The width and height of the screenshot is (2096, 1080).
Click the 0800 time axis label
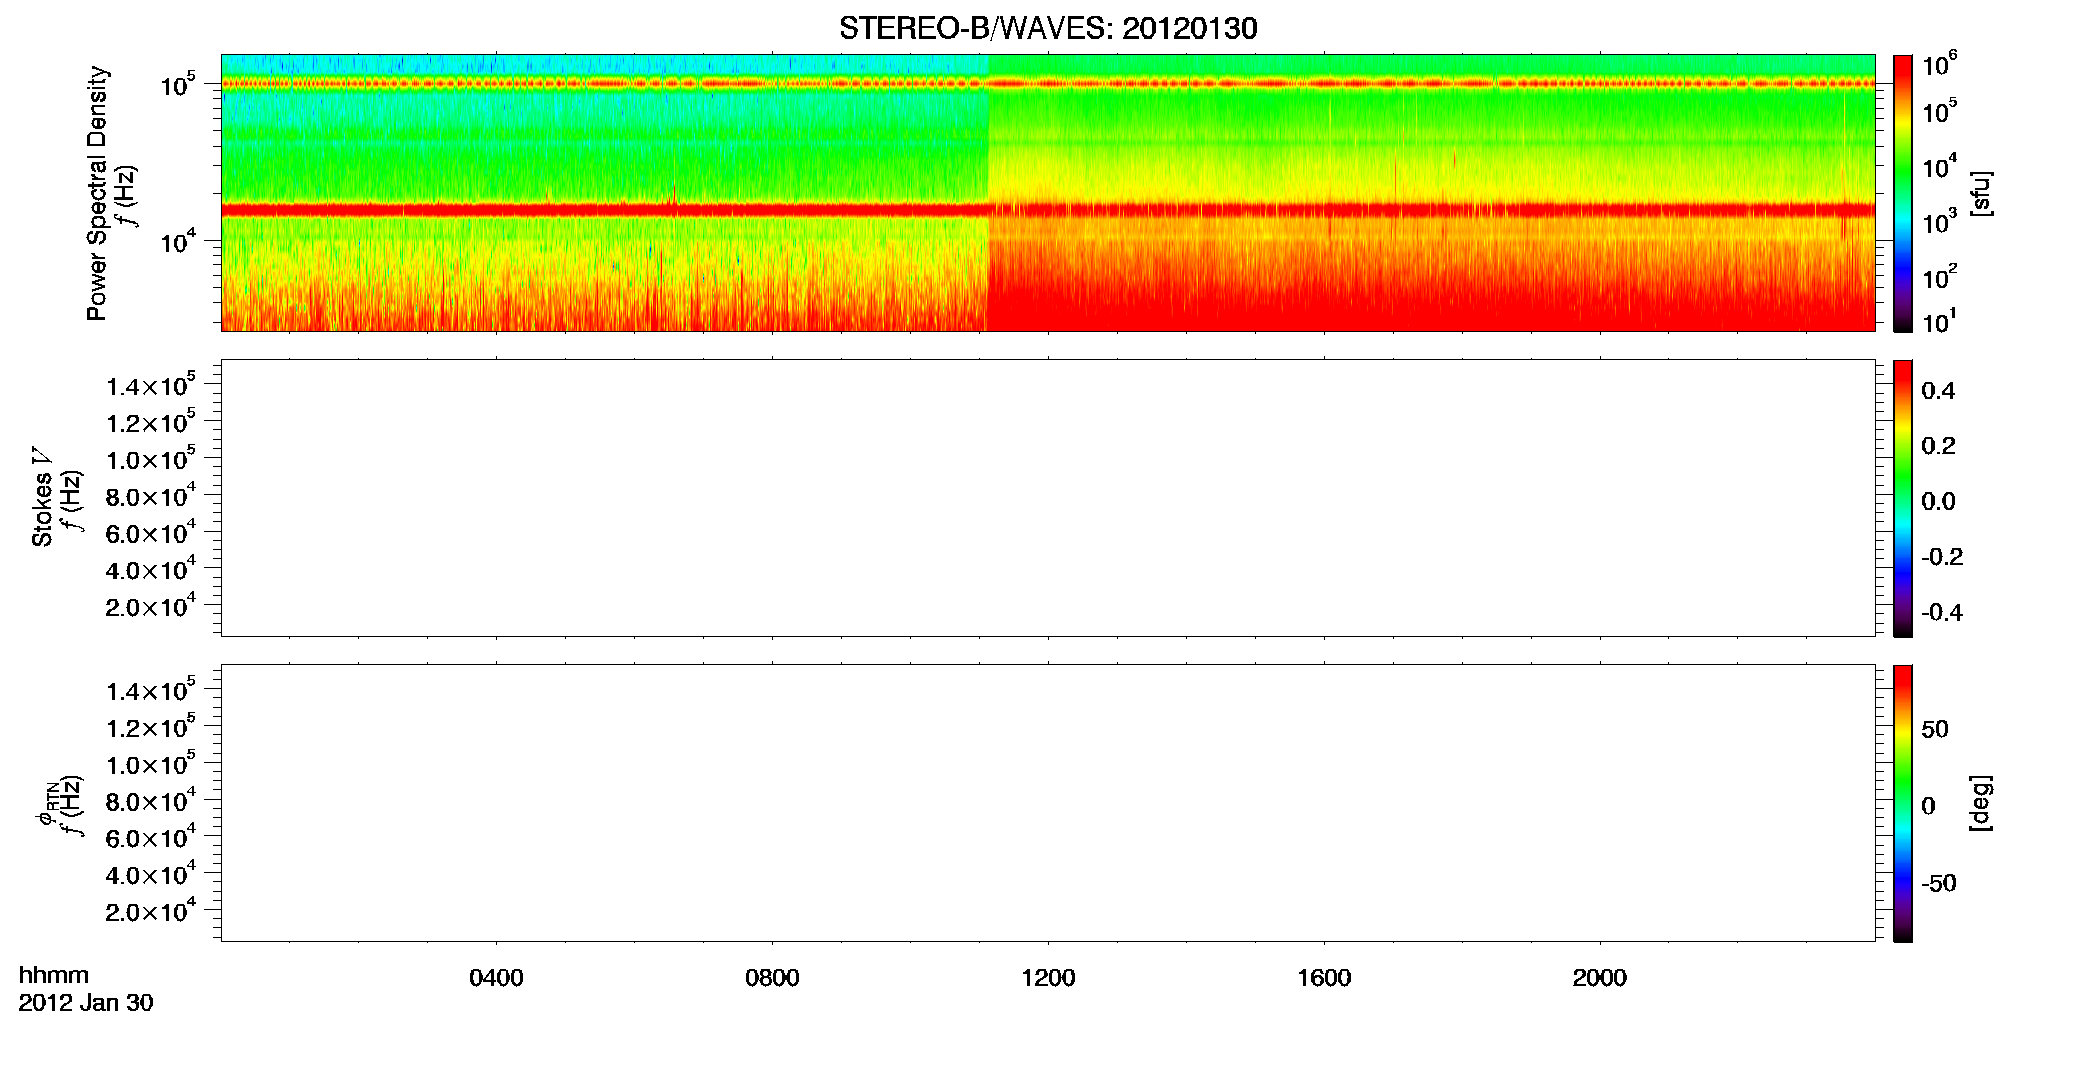pos(772,977)
